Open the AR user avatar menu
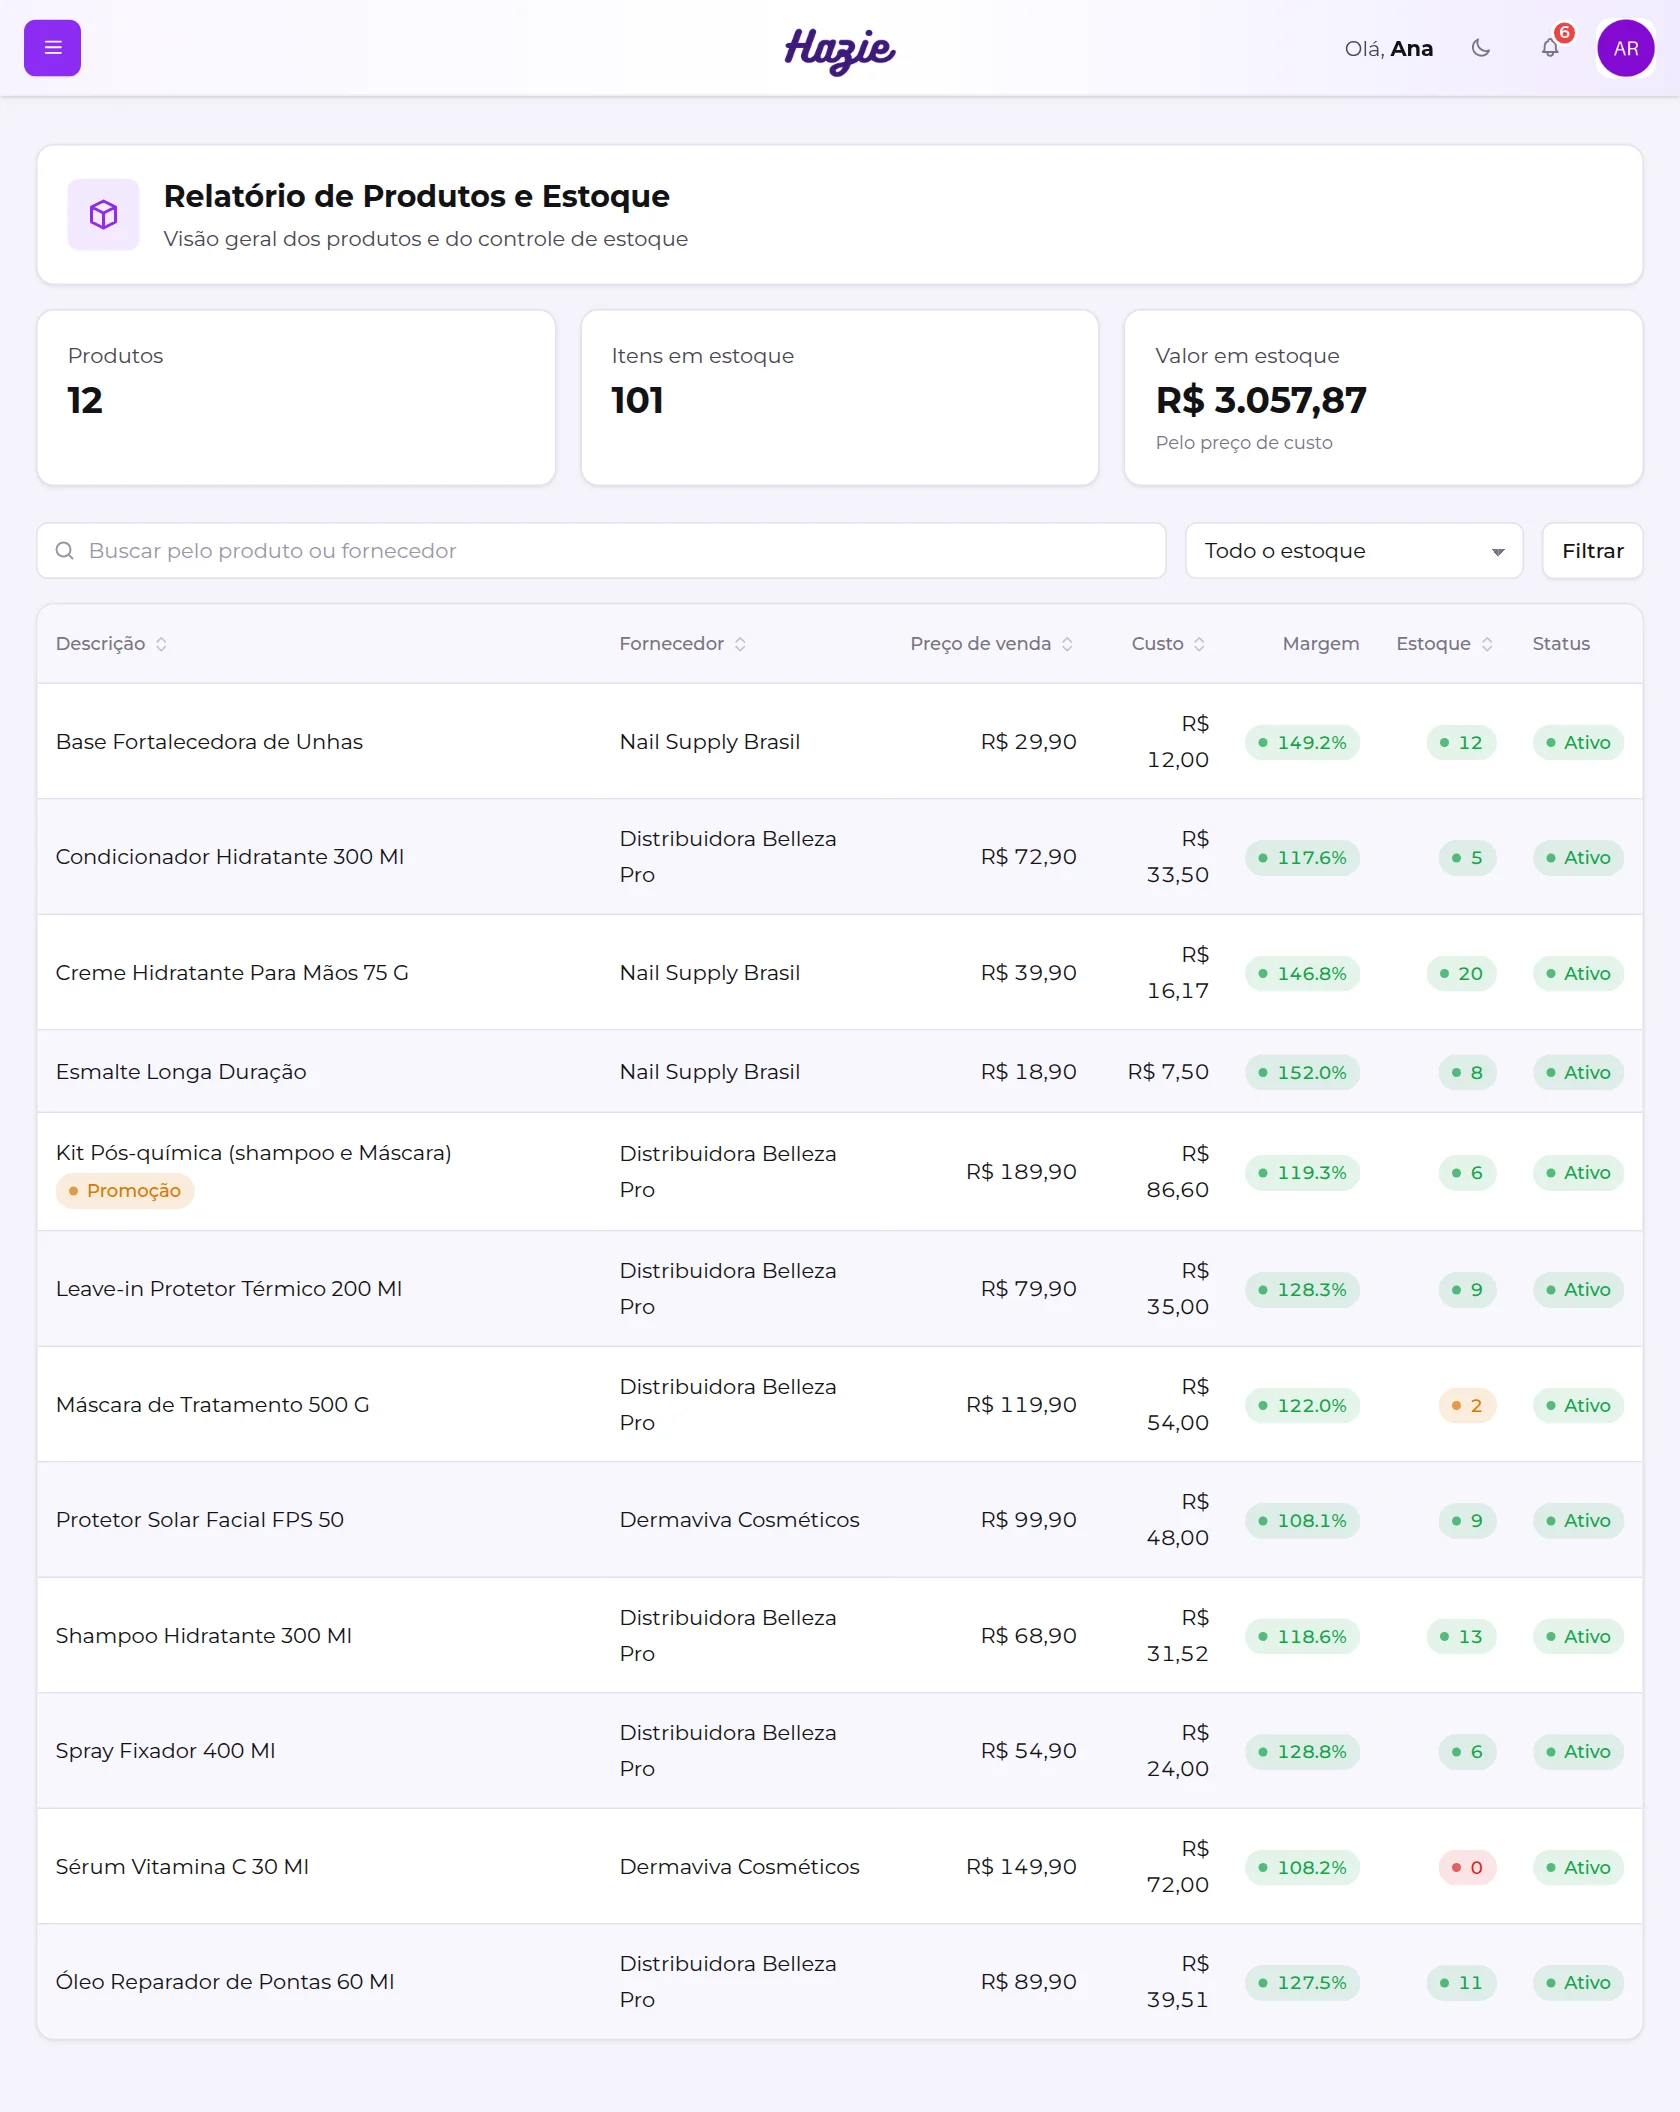This screenshot has height=2112, width=1680. point(1626,48)
